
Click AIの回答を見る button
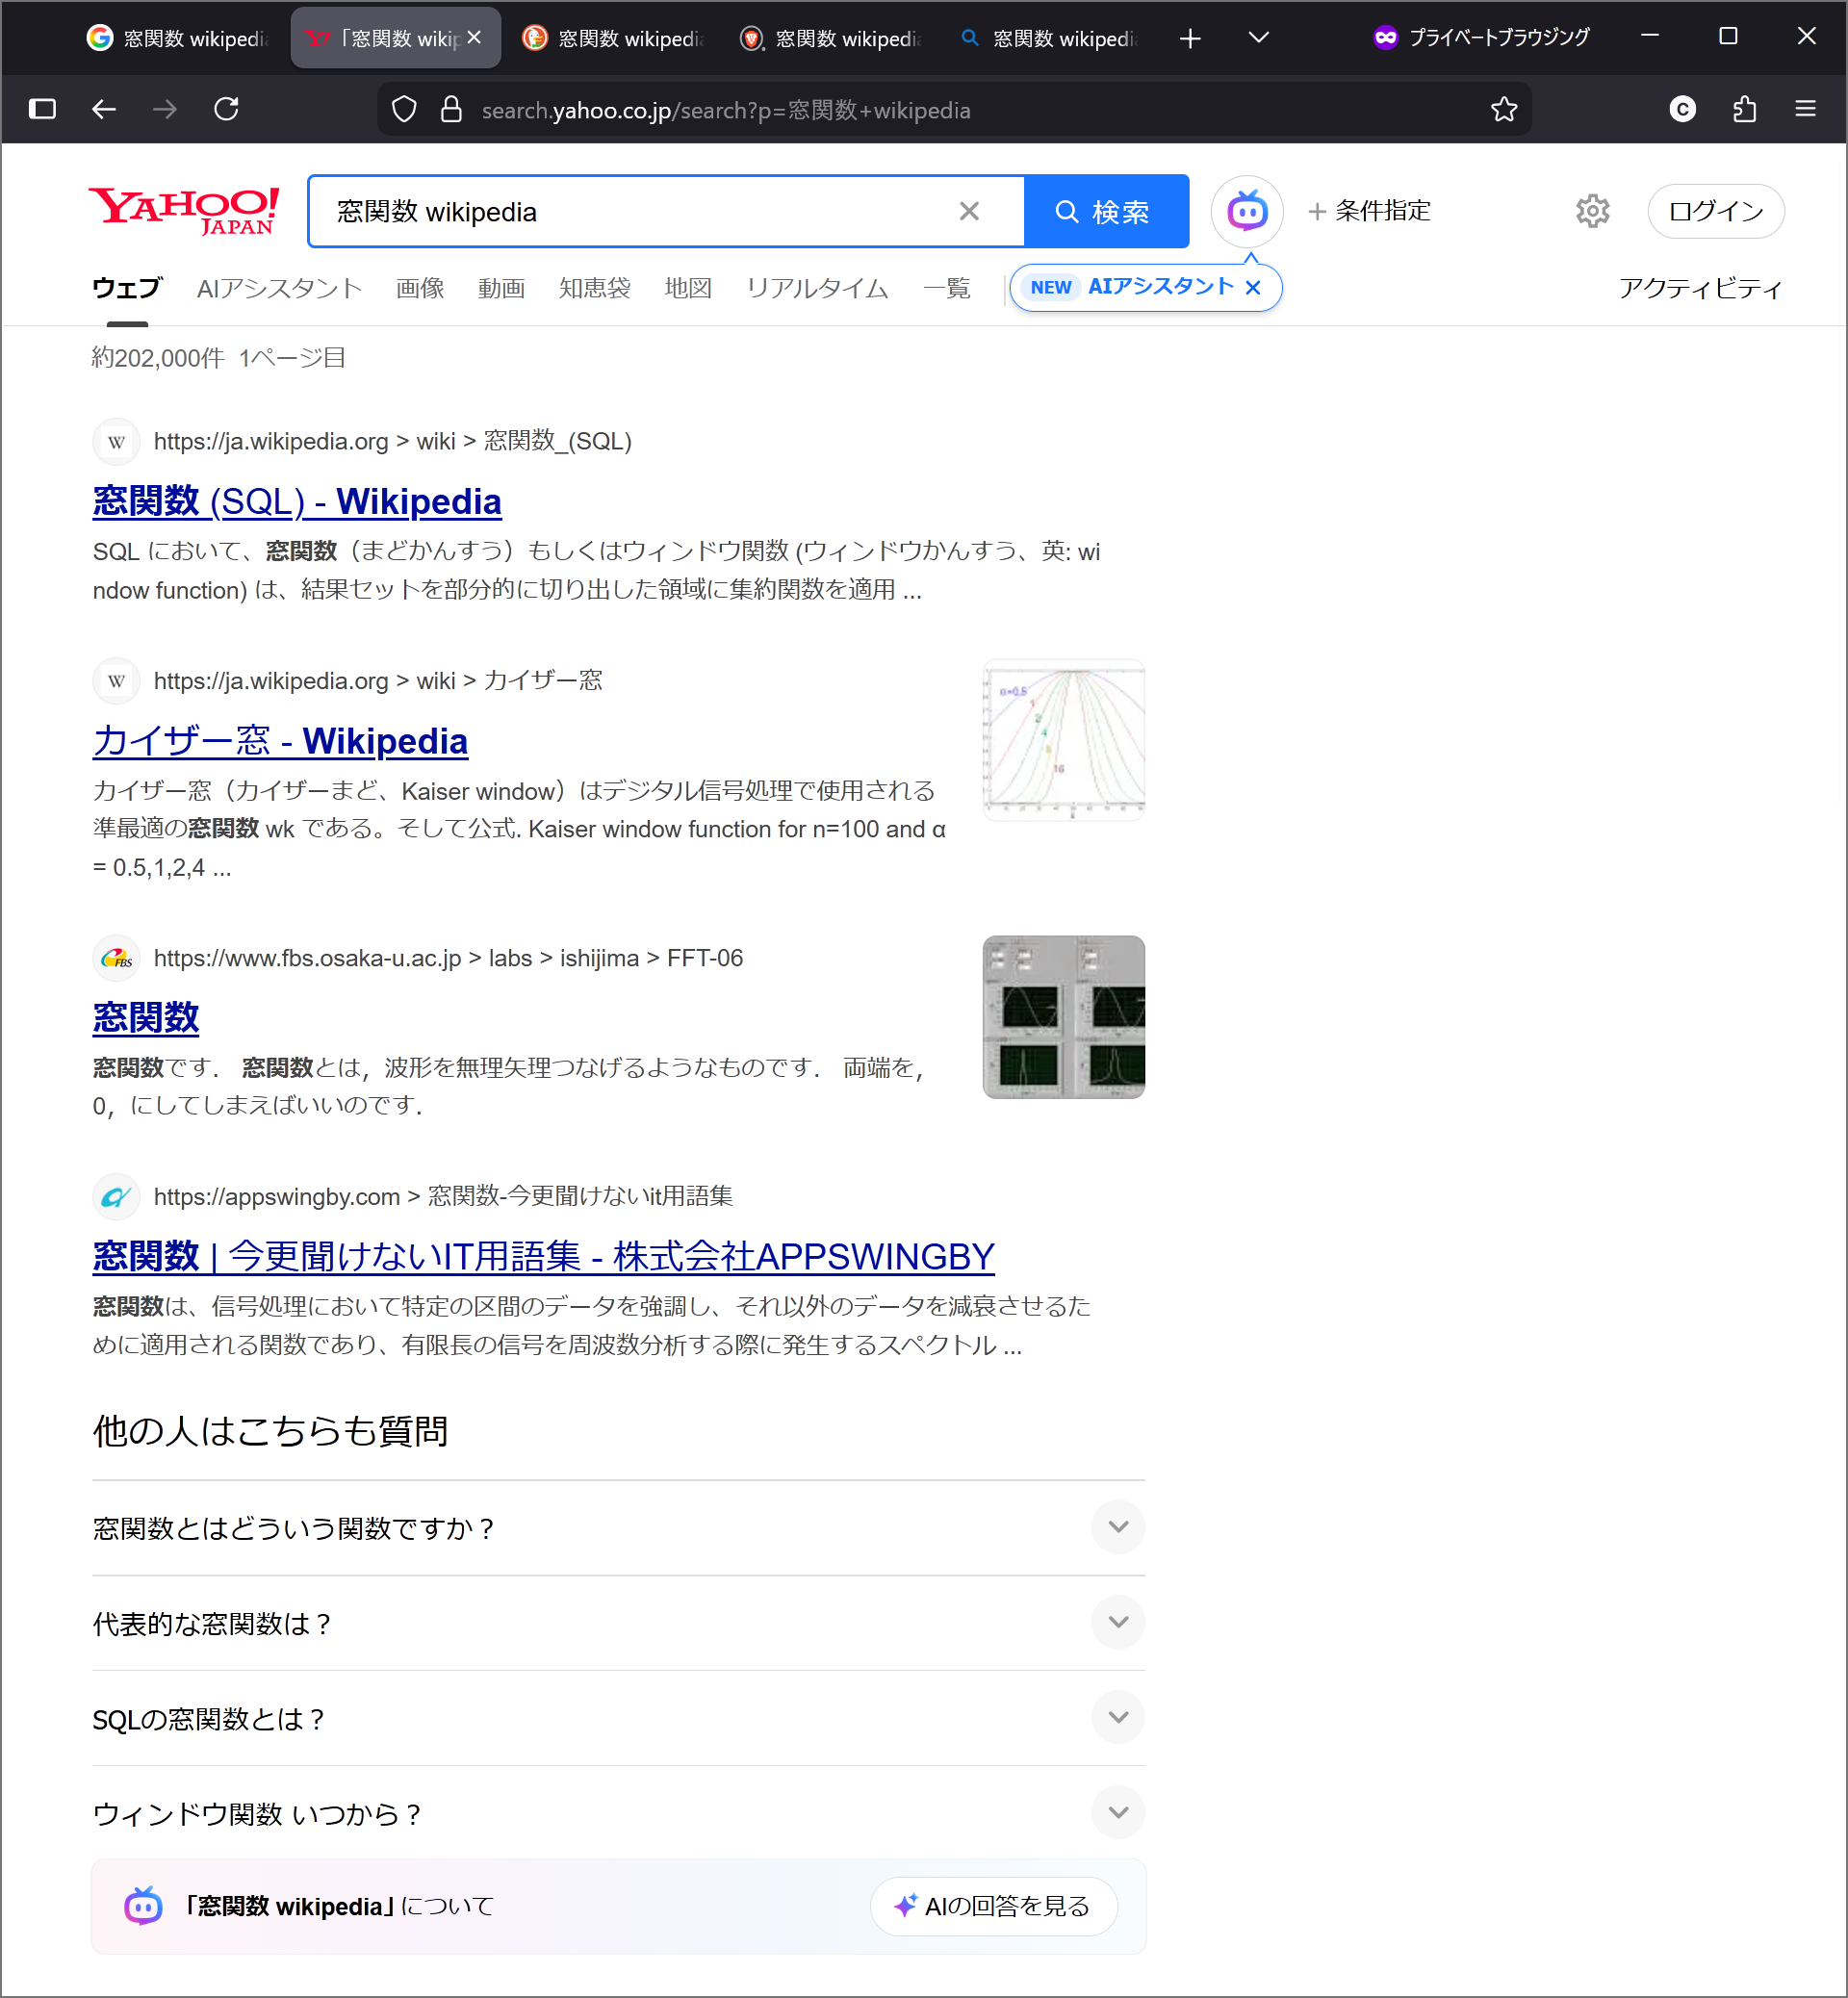pos(993,1906)
